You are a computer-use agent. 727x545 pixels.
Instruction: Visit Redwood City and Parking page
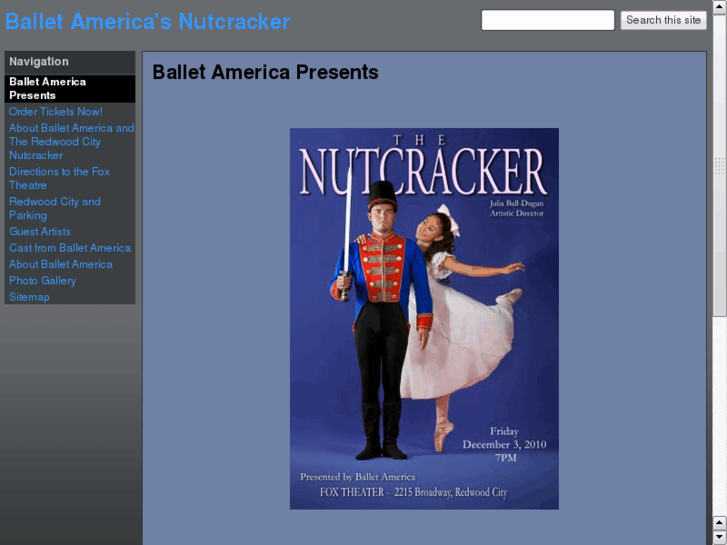click(x=55, y=208)
